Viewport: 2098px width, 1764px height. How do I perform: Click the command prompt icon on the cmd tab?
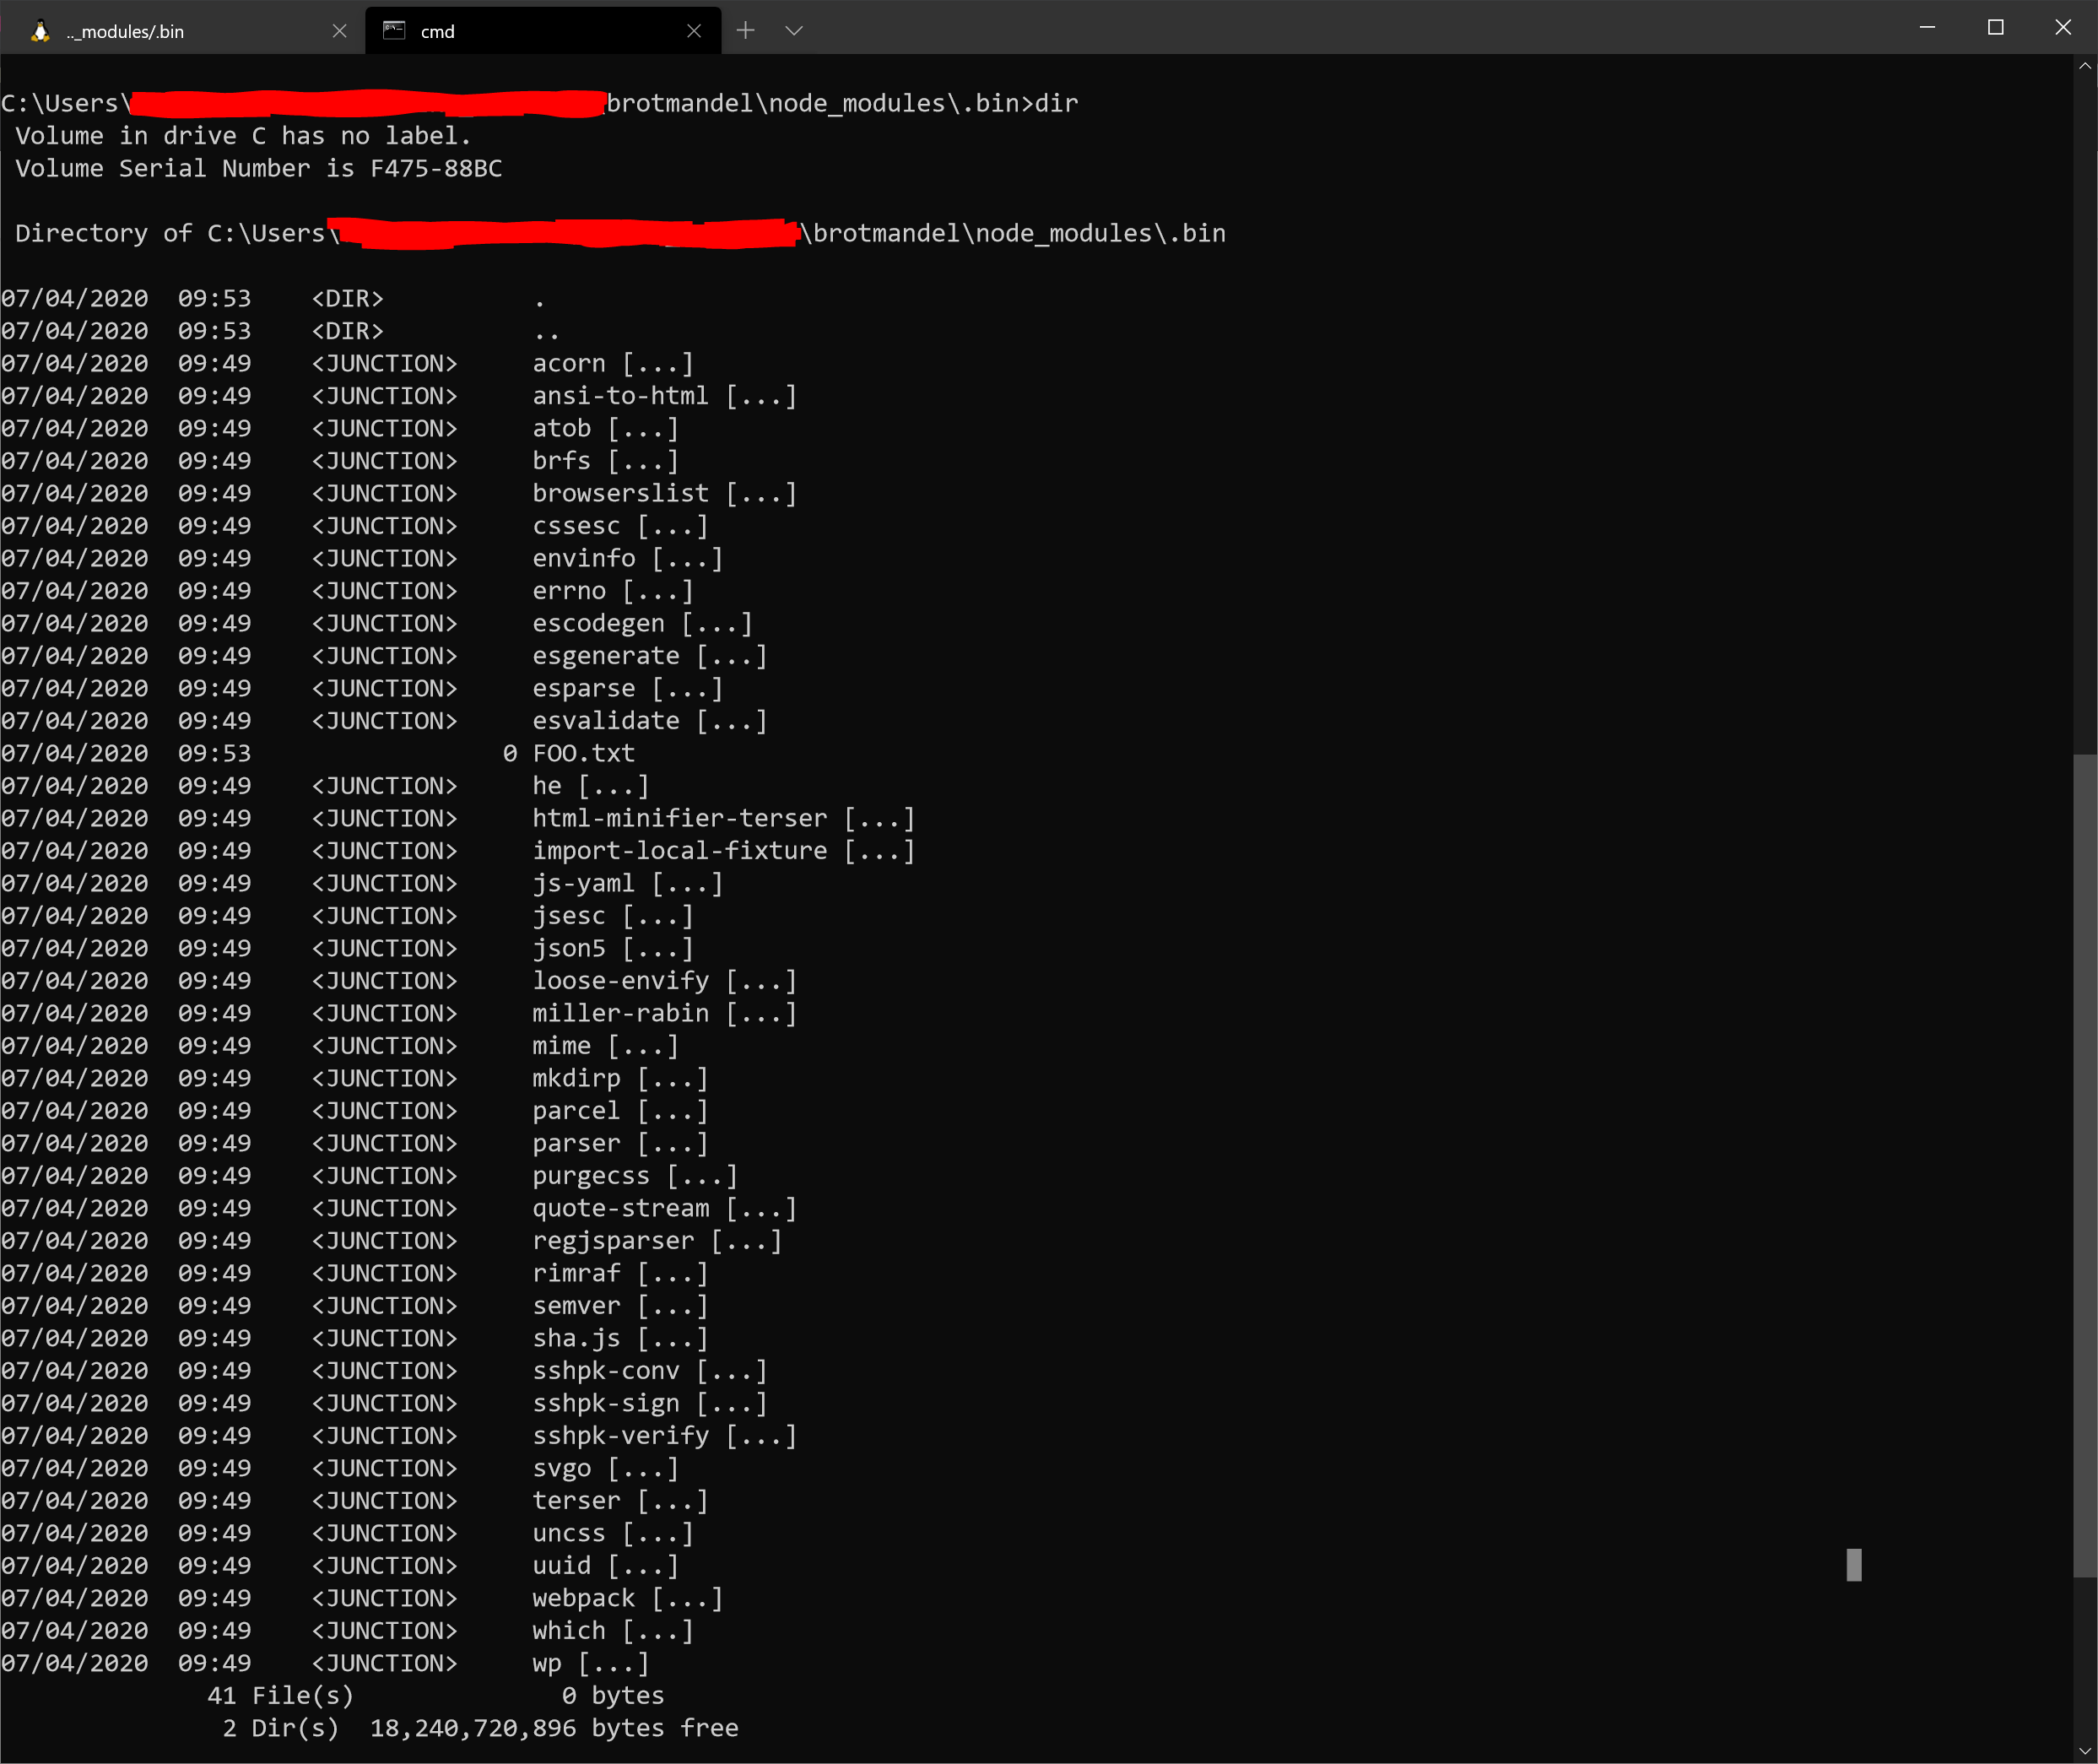393,30
